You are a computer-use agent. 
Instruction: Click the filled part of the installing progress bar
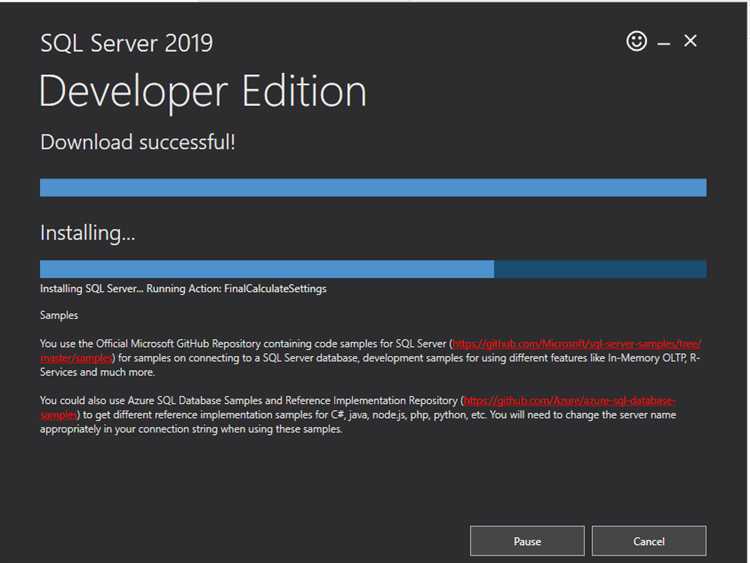click(266, 269)
